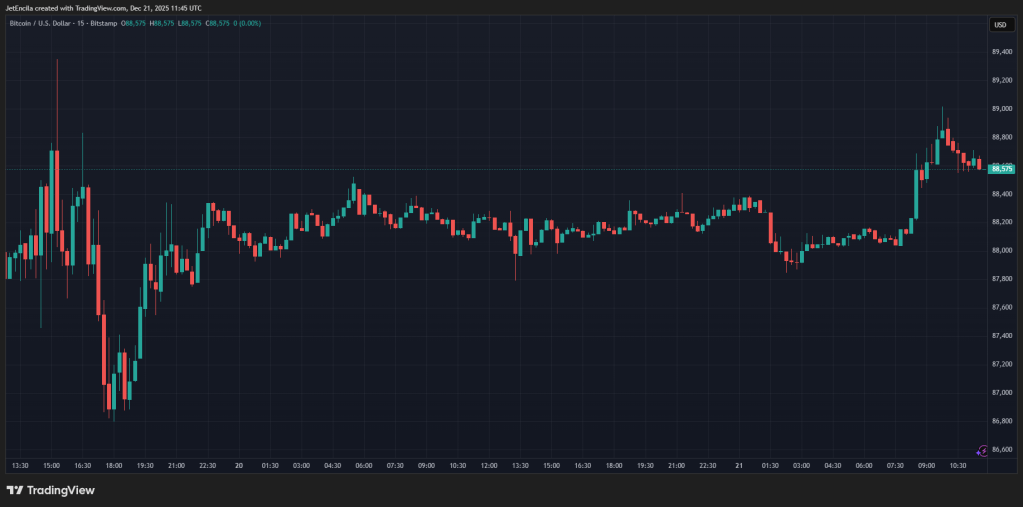Click the 87,400 price axis label
The height and width of the screenshot is (507, 1023).
click(1001, 335)
